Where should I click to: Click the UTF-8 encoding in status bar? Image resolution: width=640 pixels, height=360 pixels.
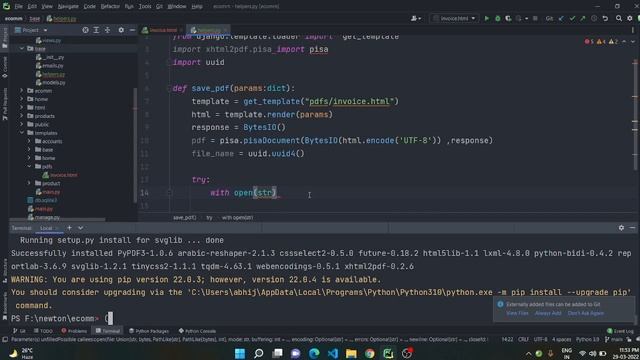pos(540,340)
